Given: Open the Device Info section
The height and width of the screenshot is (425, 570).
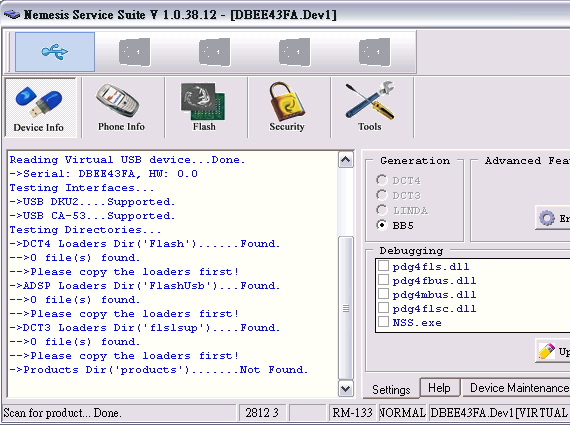Looking at the screenshot, I should point(40,108).
